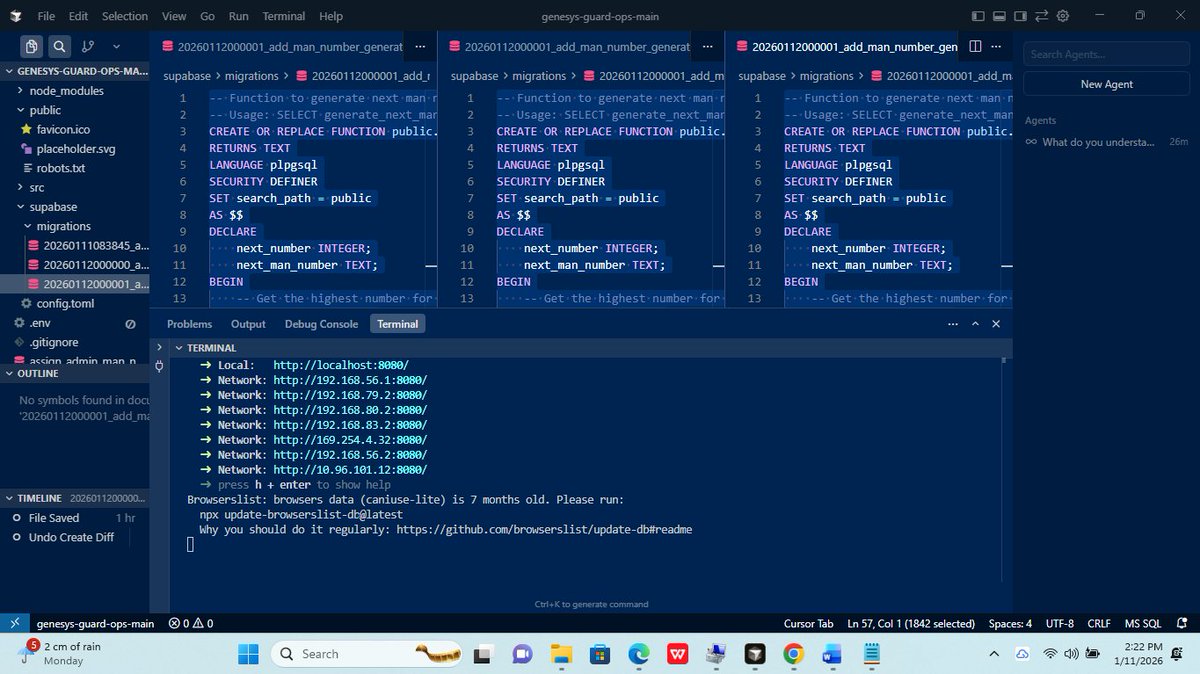Open the Source Control branch icon
Image resolution: width=1200 pixels, height=674 pixels.
coord(87,46)
